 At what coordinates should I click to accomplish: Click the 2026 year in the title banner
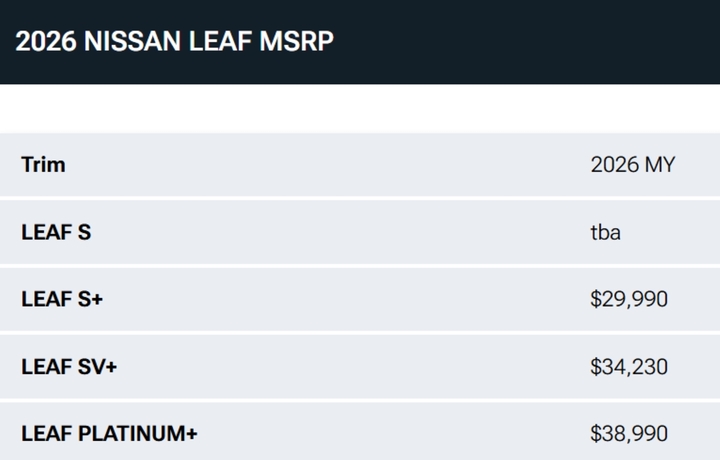pyautogui.click(x=44, y=42)
